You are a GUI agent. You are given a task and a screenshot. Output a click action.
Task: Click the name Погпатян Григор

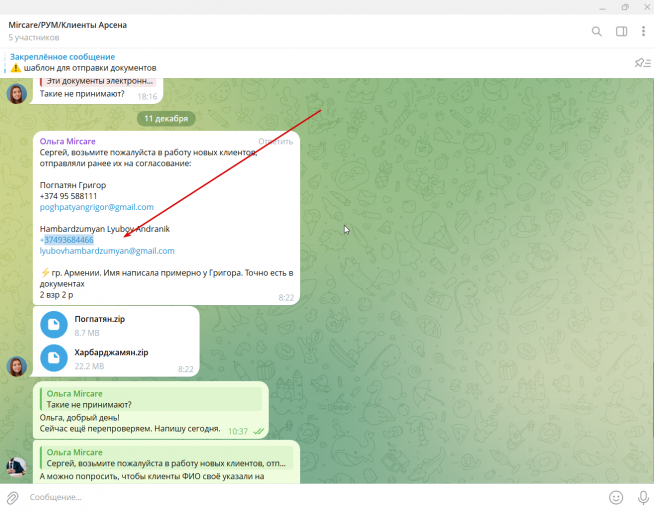click(73, 185)
